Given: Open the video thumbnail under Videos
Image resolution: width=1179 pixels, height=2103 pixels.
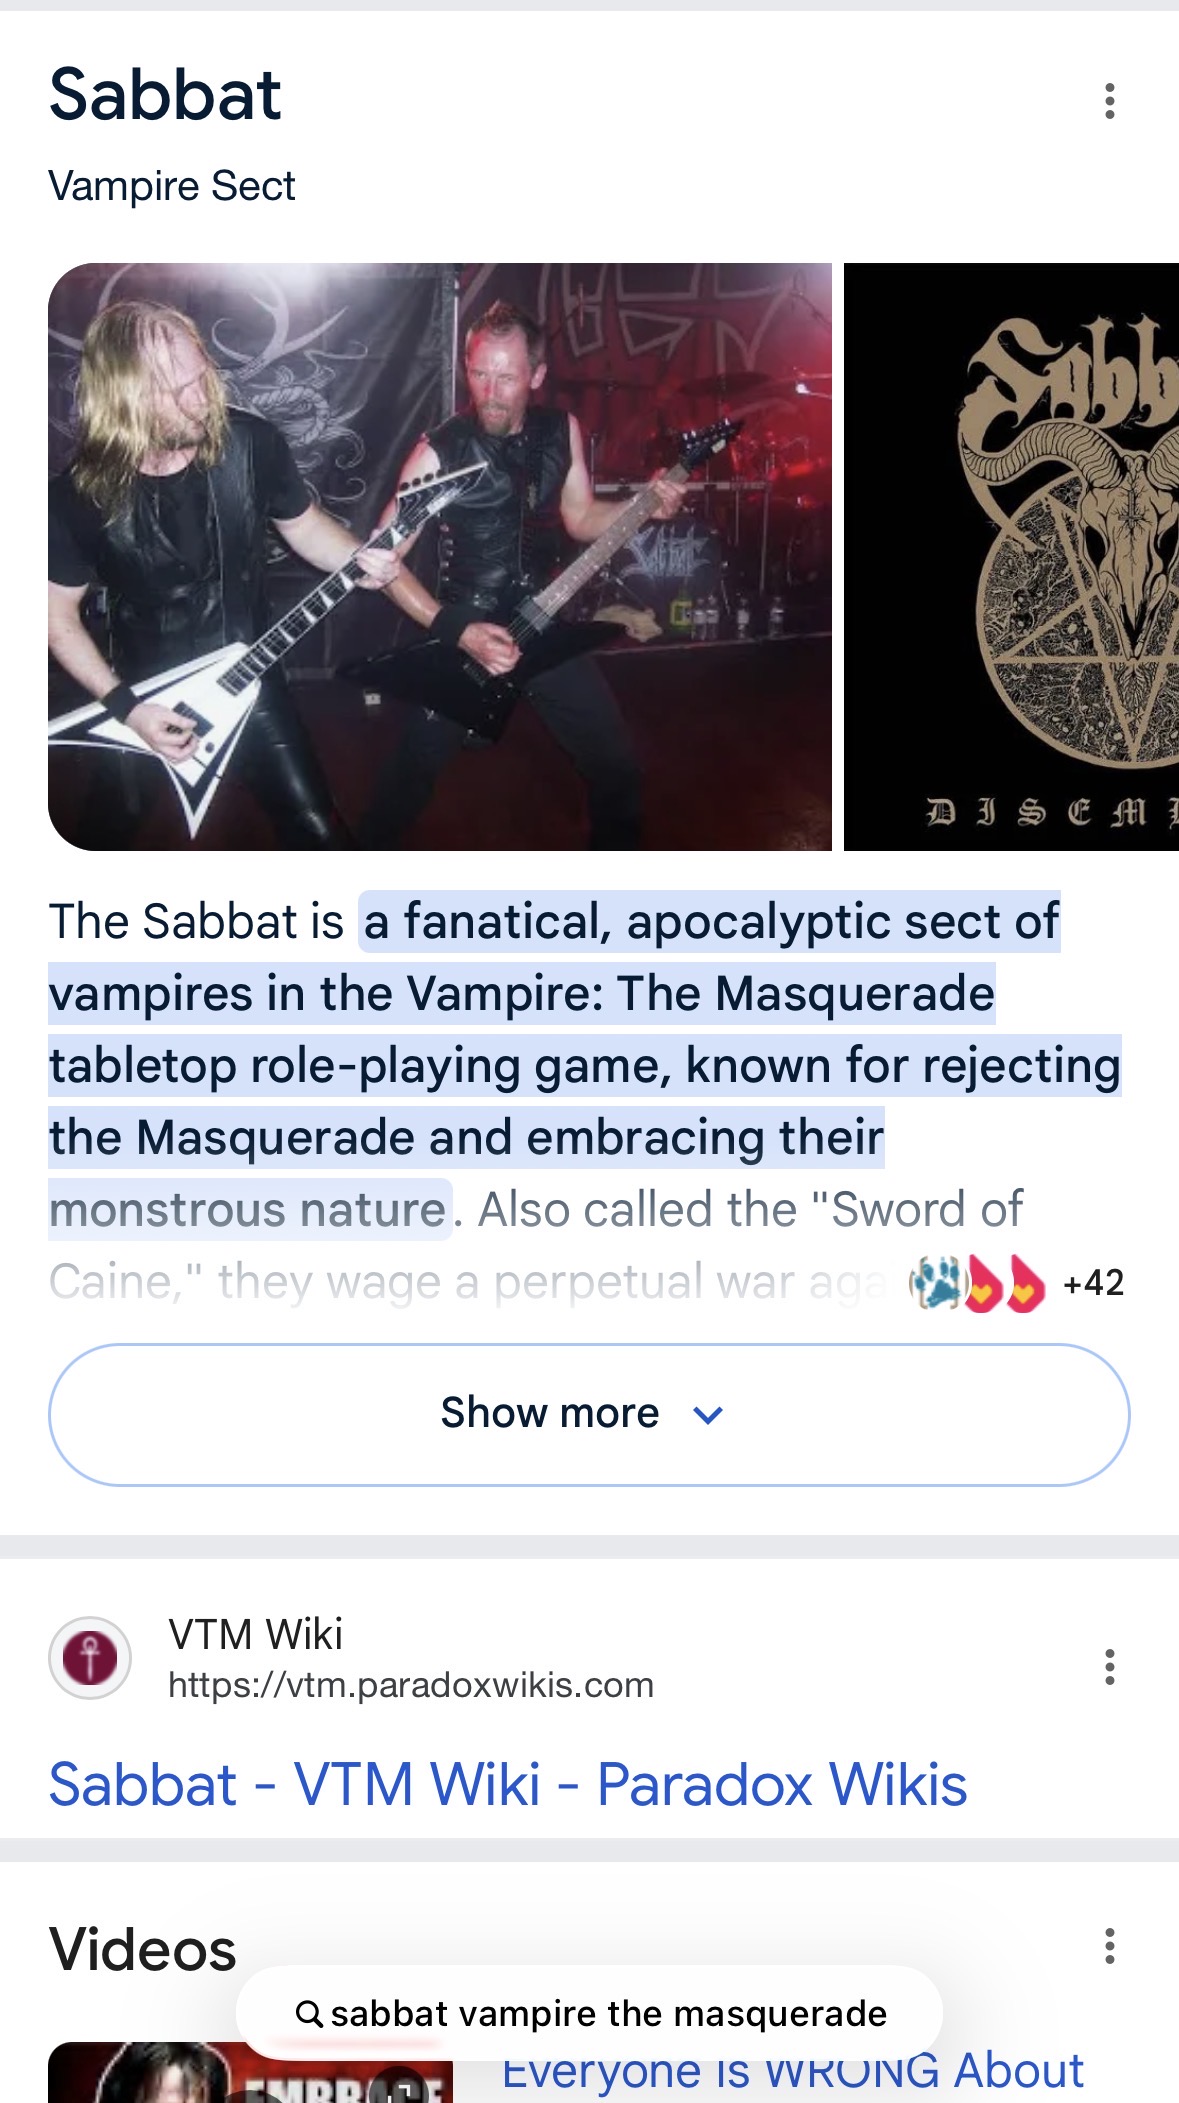Looking at the screenshot, I should 250,2072.
